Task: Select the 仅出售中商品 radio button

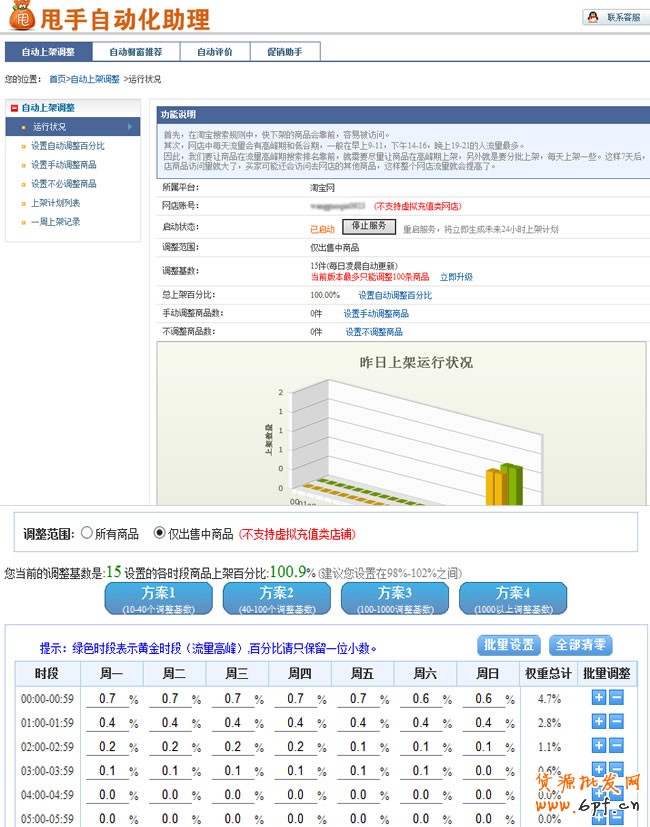Action: coord(160,534)
